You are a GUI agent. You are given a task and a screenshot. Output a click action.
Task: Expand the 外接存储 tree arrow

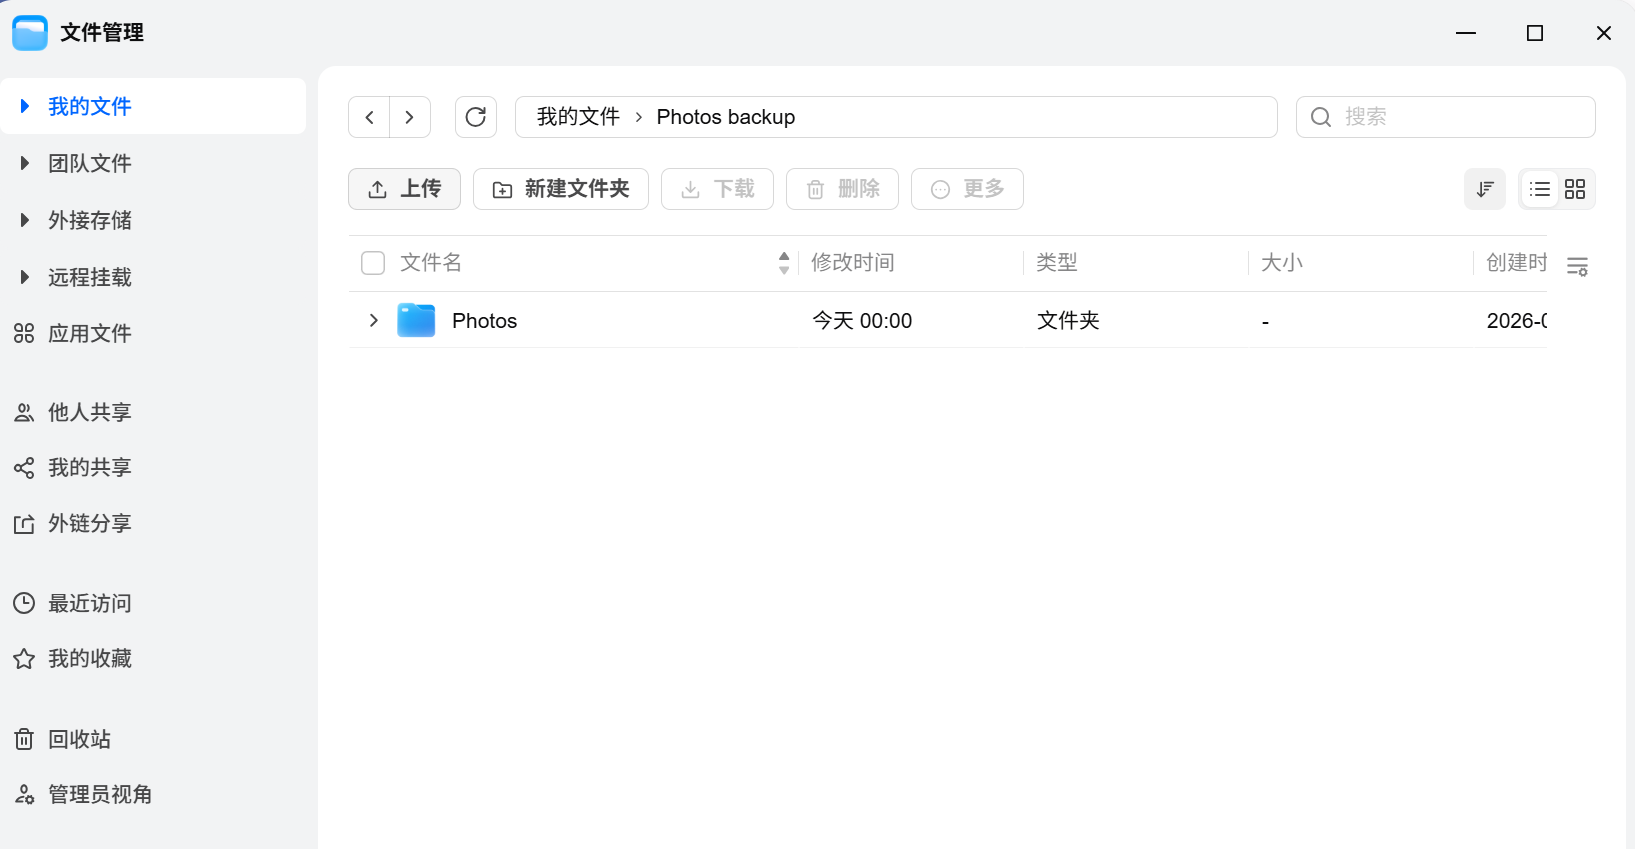coord(25,220)
